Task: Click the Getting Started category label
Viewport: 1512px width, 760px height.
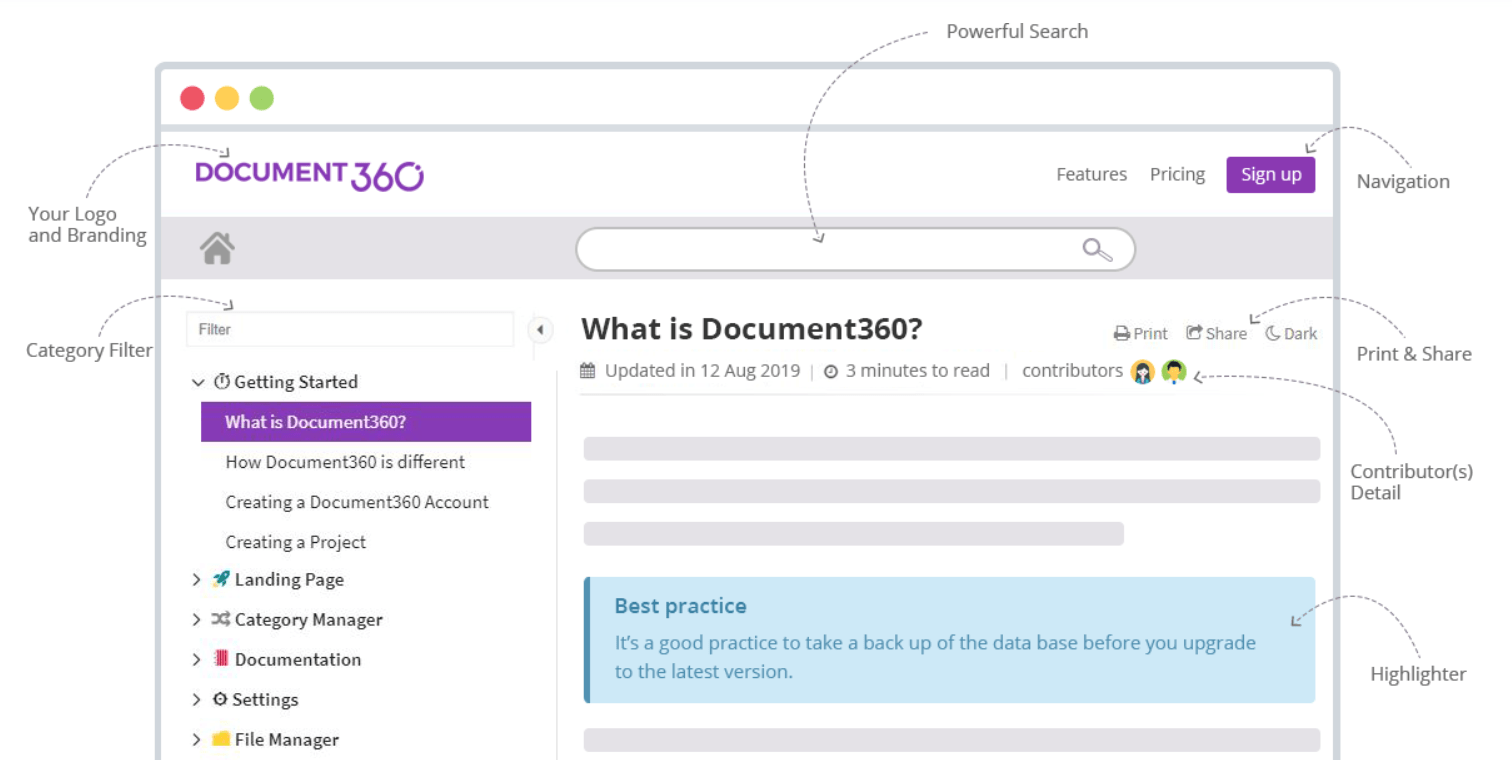Action: coord(296,382)
